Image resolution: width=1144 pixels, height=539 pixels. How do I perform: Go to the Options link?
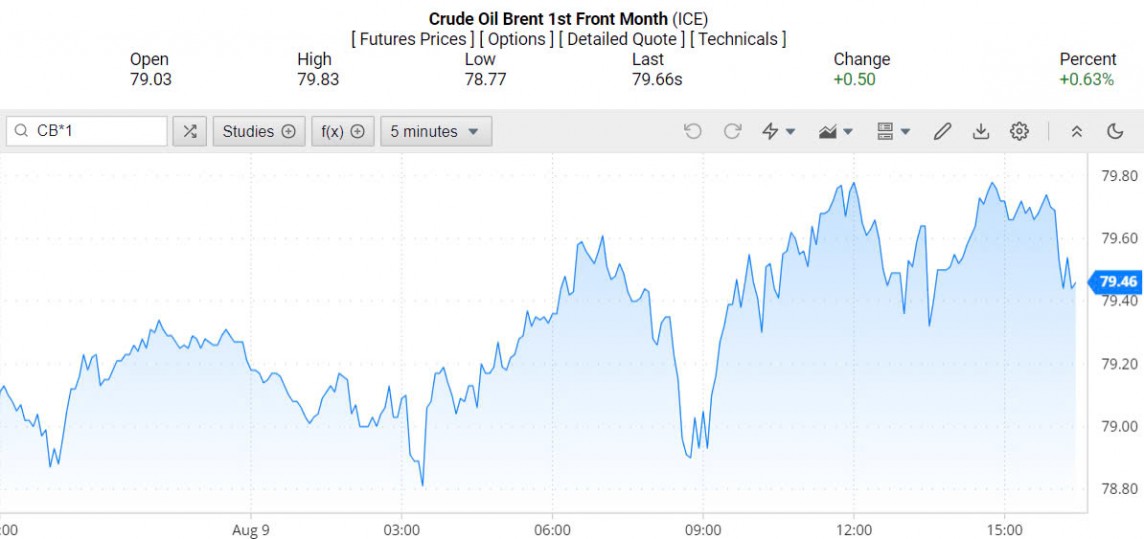point(516,39)
